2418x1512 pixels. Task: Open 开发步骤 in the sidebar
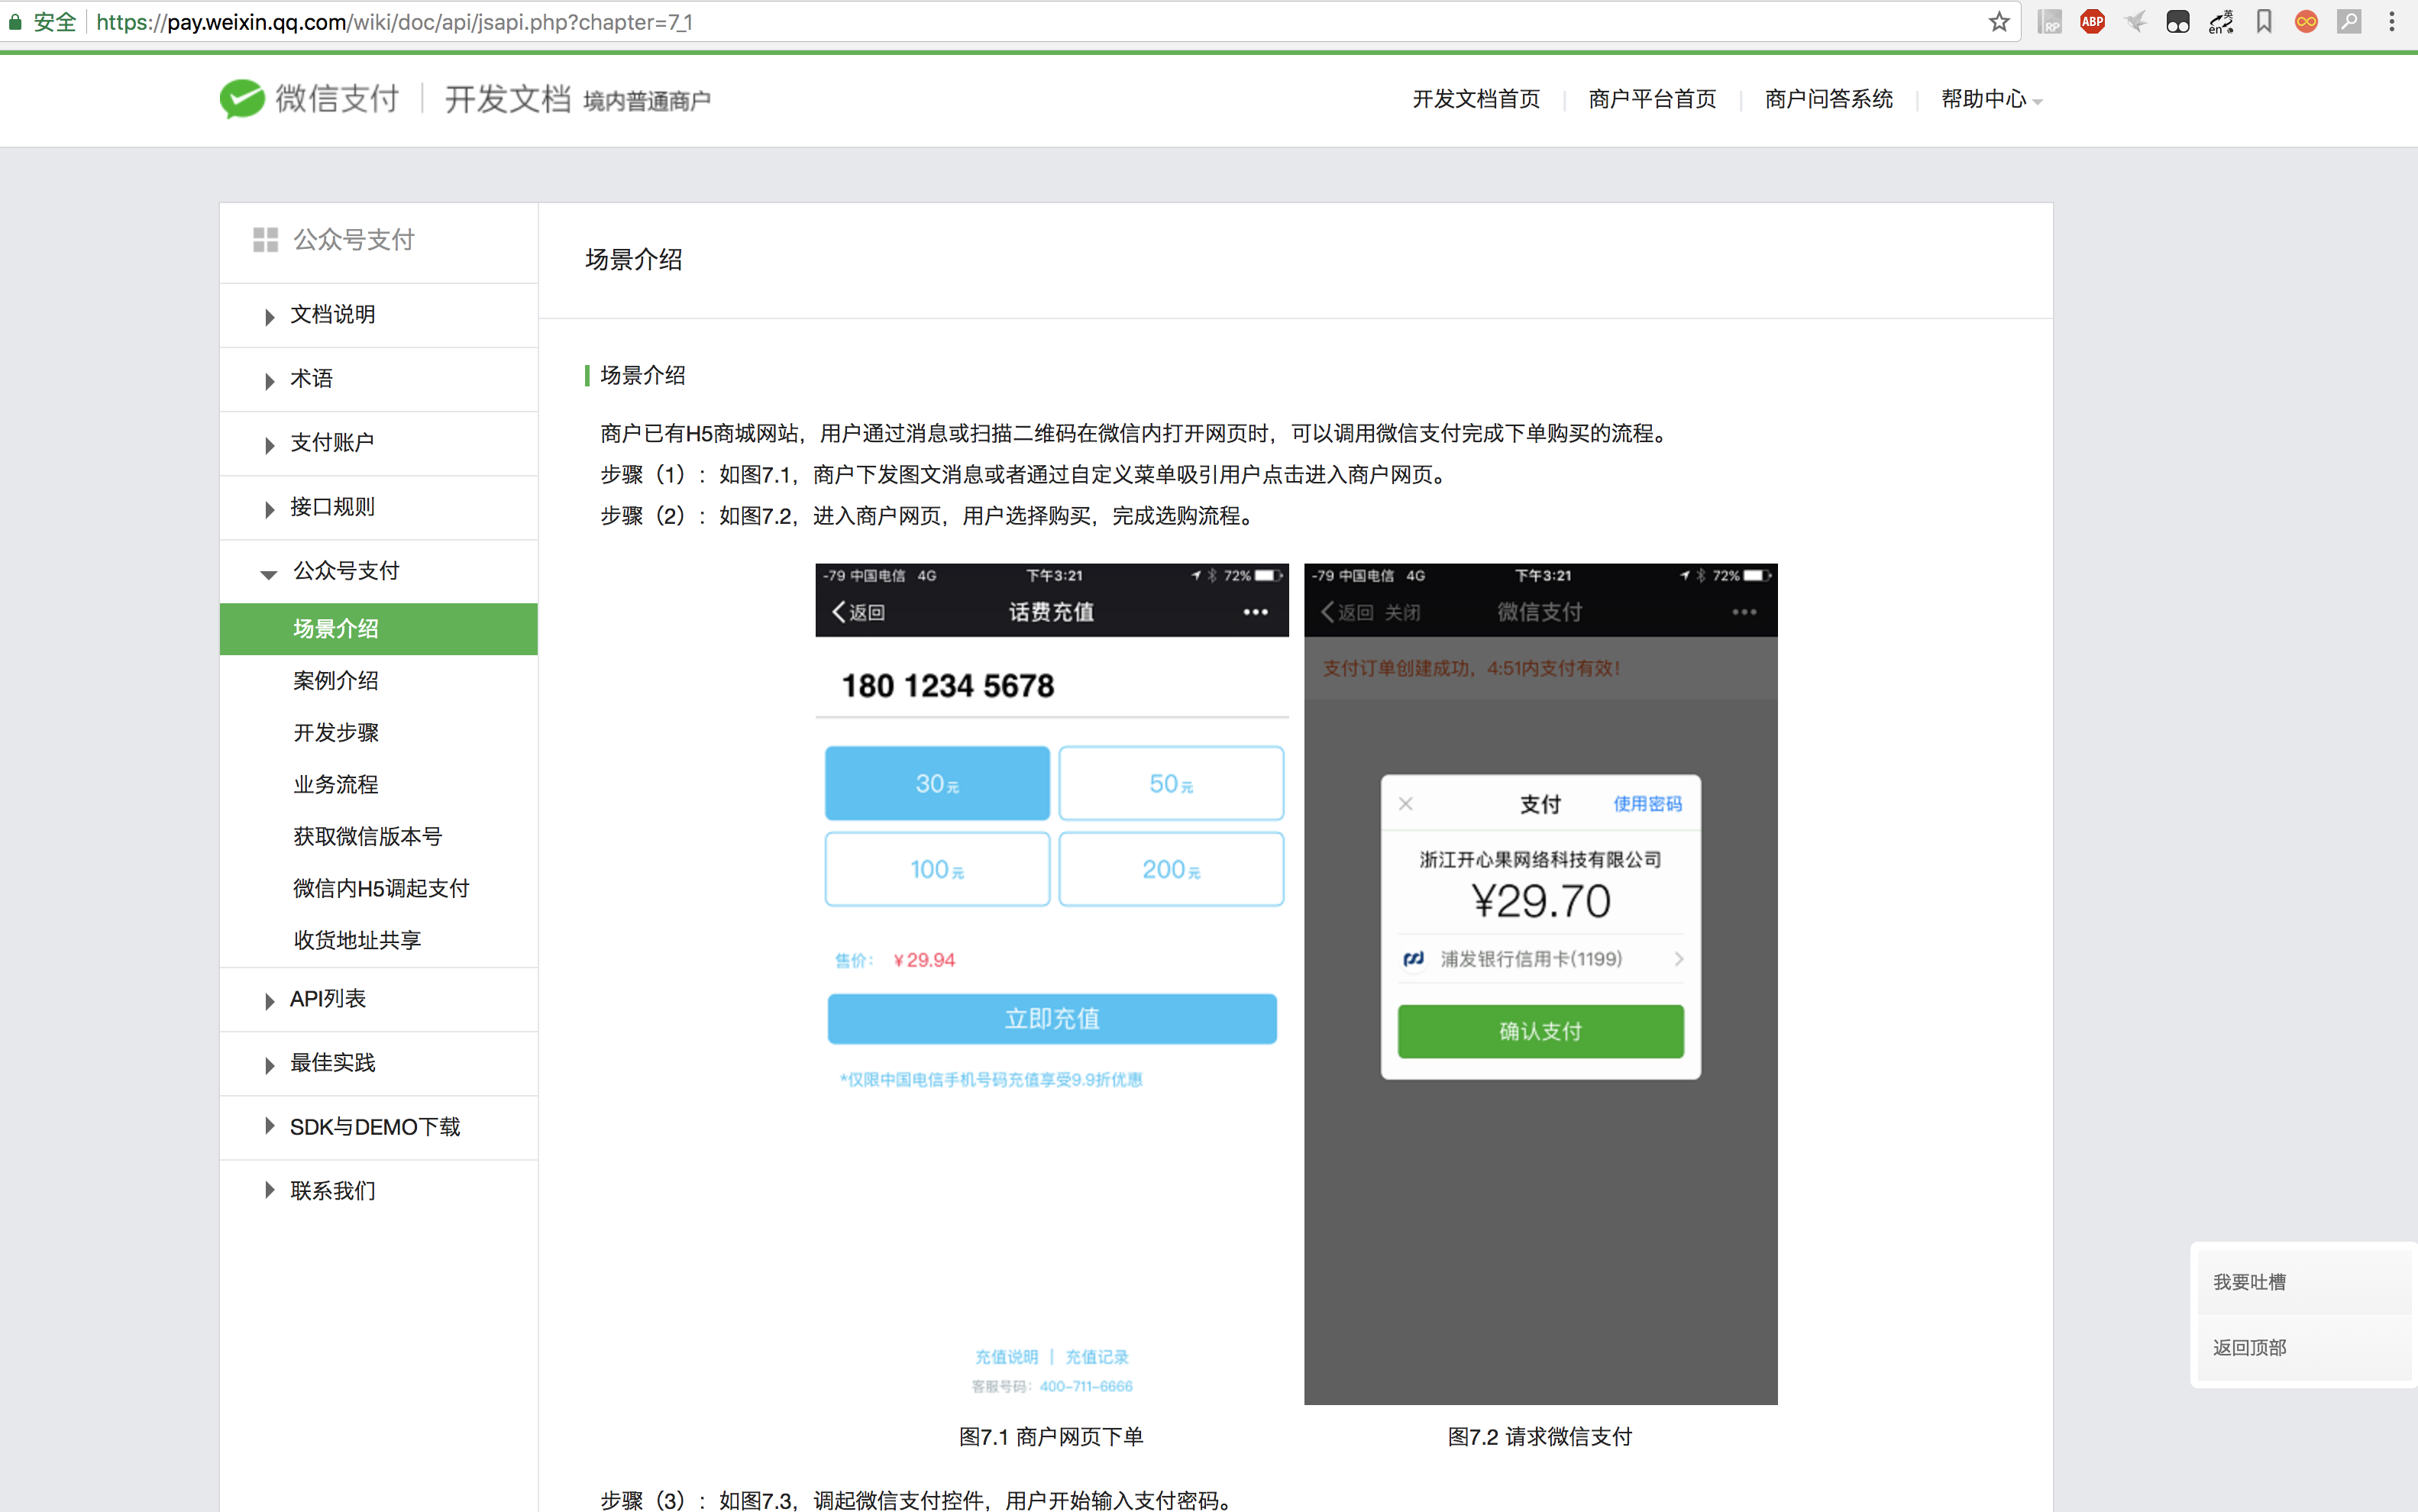(x=336, y=733)
